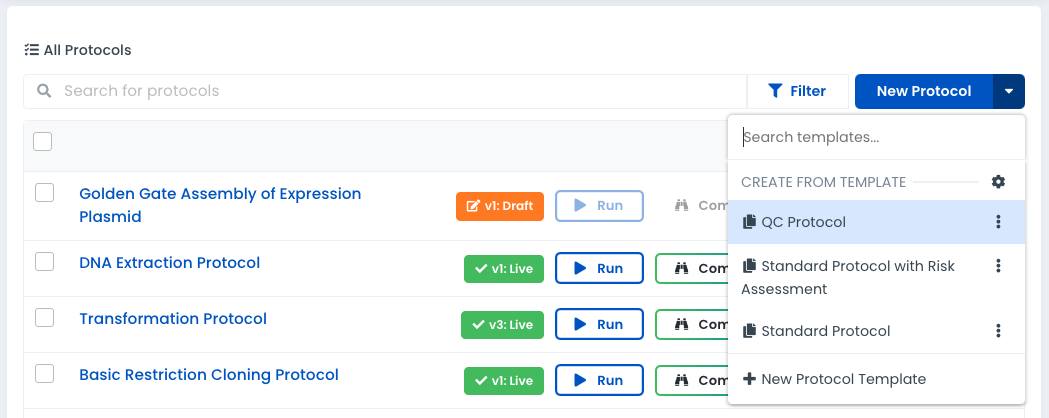
Task: Check the select-all checkbox in table header
Action: (x=43, y=142)
